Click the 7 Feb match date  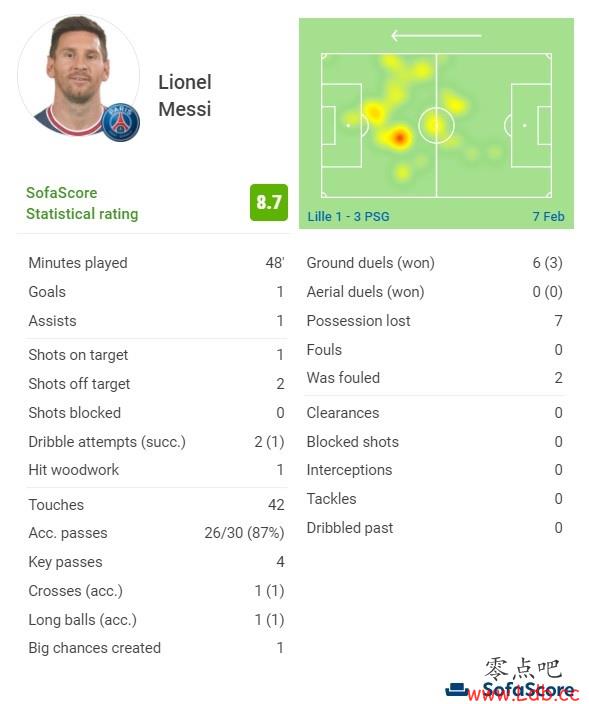(549, 216)
